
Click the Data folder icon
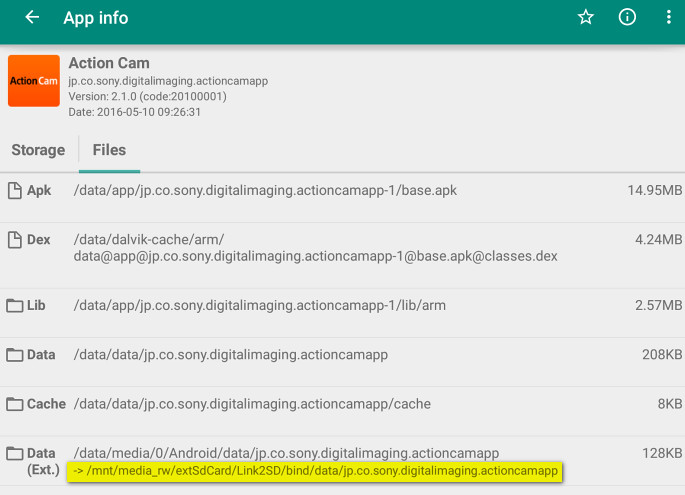14,355
